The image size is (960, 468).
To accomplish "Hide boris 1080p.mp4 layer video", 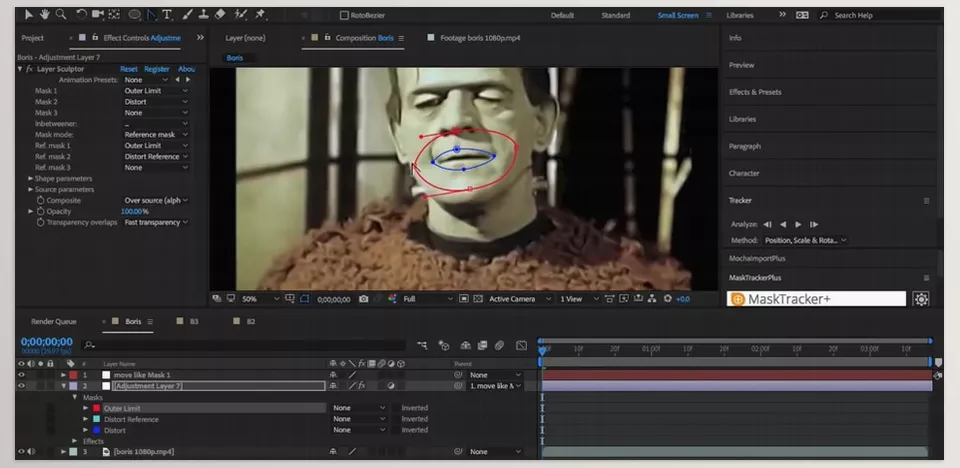I will 21,452.
